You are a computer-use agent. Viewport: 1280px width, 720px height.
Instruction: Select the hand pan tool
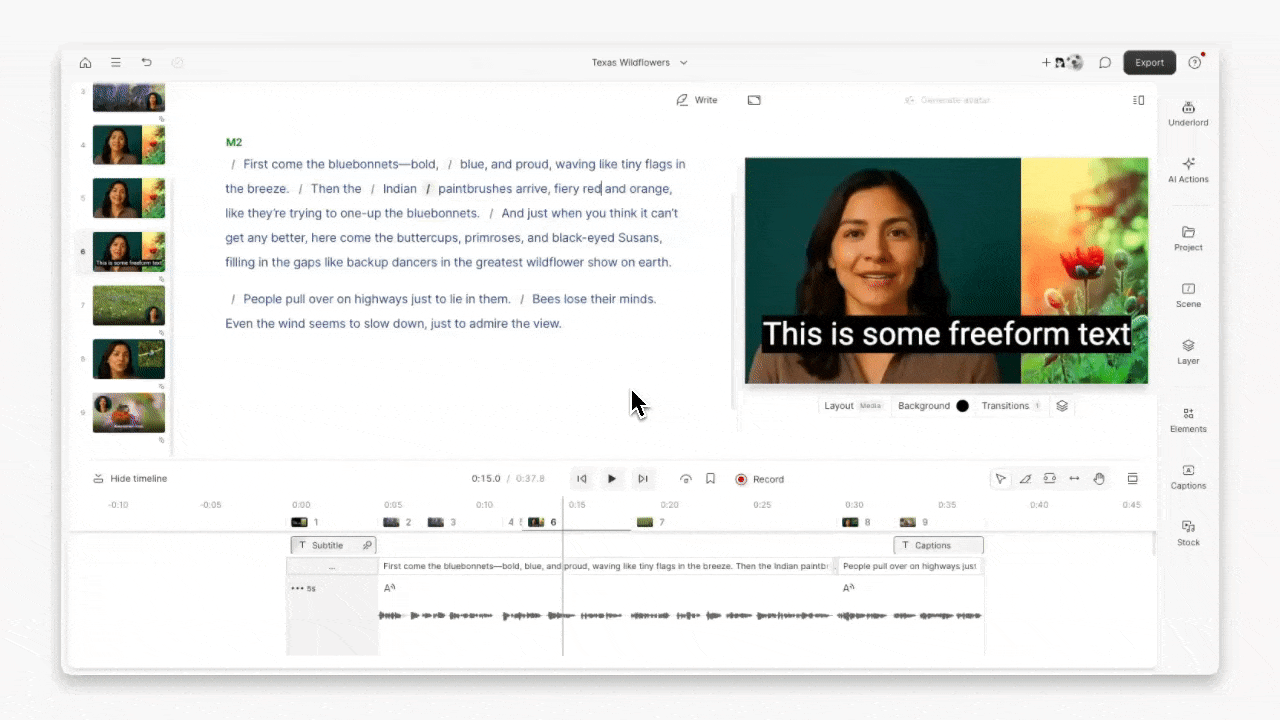[1099, 479]
